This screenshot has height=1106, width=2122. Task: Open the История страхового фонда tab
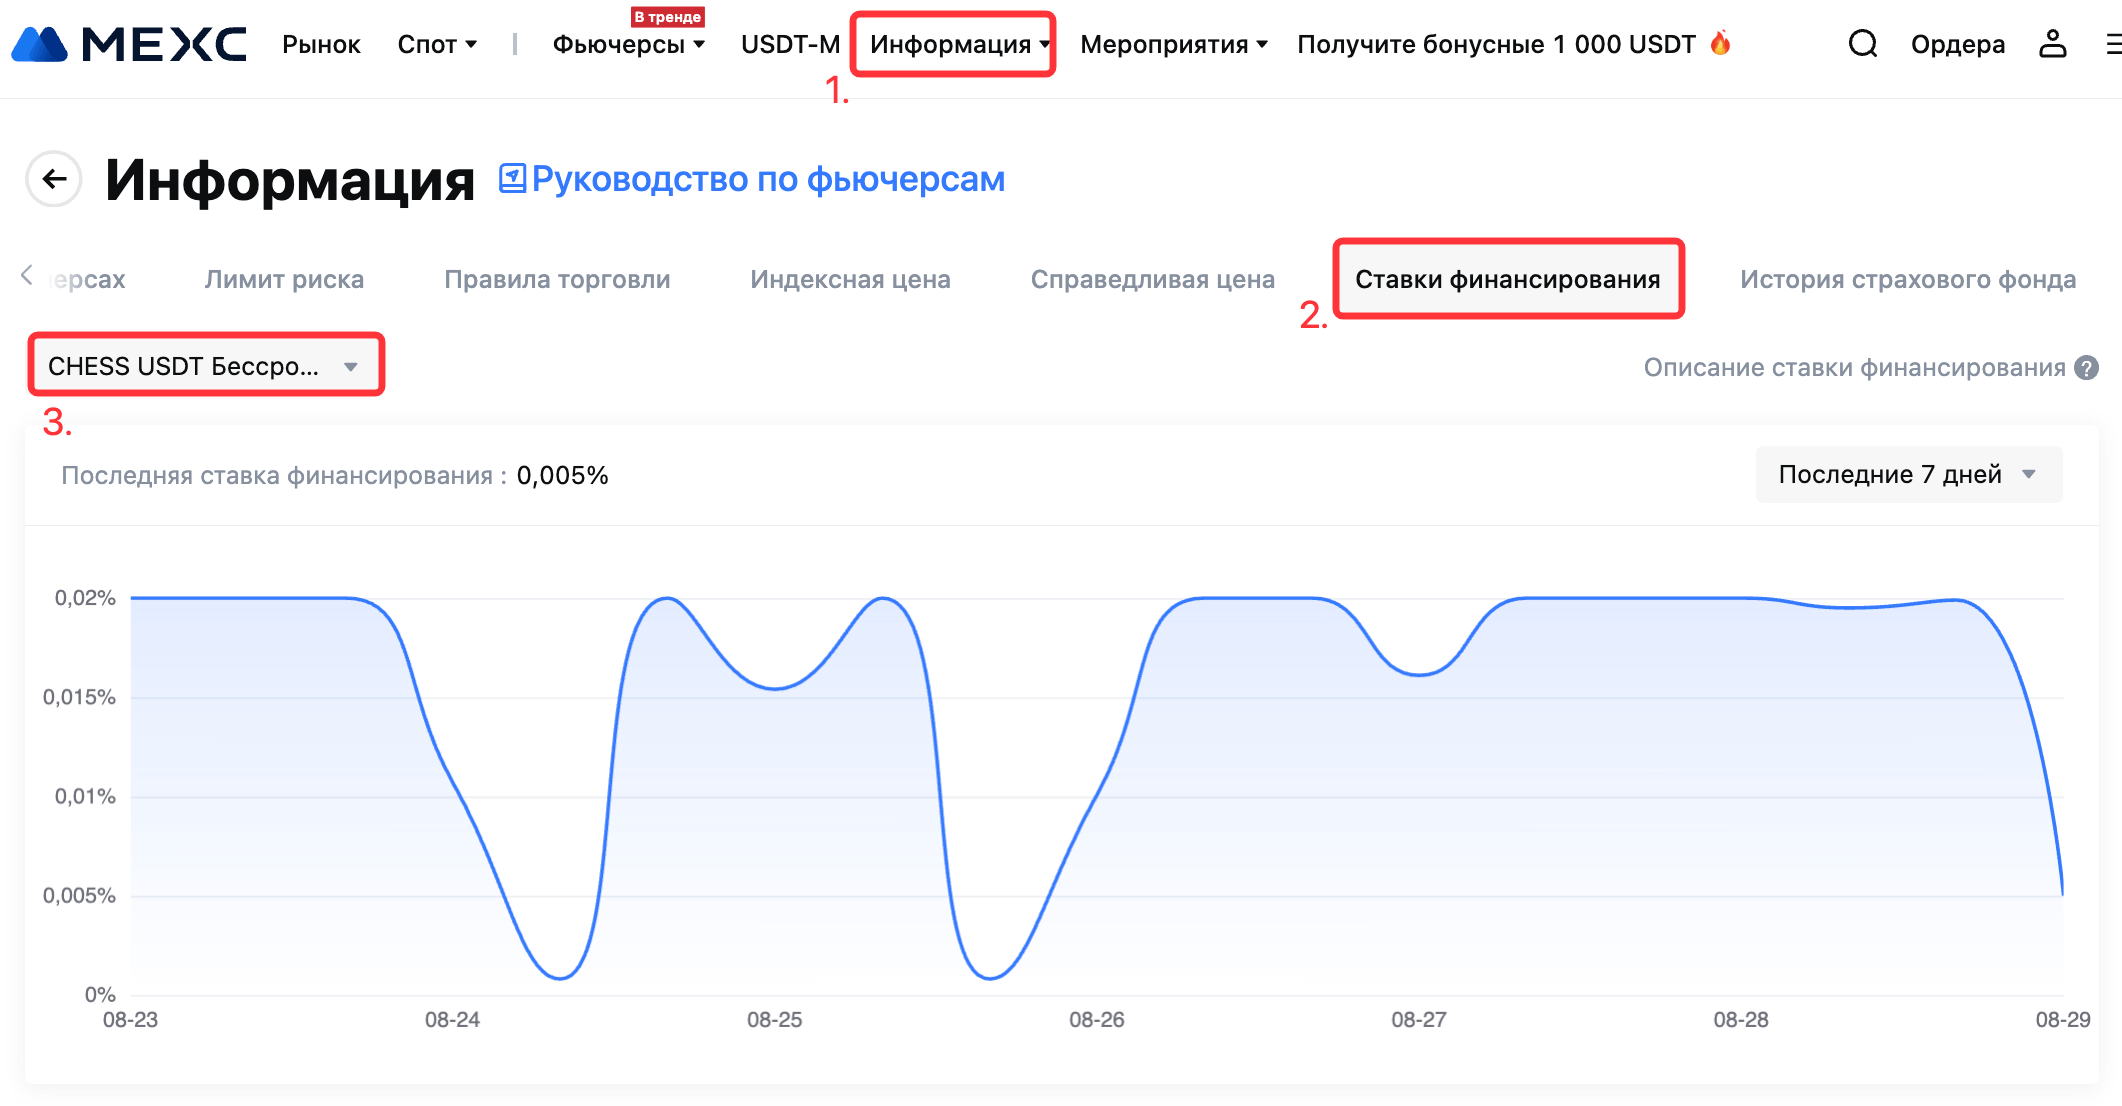coord(1907,279)
